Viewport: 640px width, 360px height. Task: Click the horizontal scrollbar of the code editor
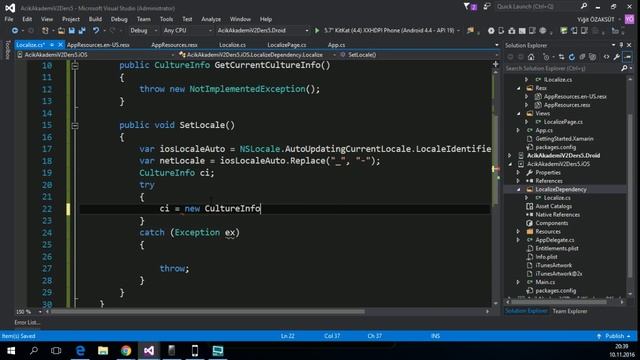point(207,312)
